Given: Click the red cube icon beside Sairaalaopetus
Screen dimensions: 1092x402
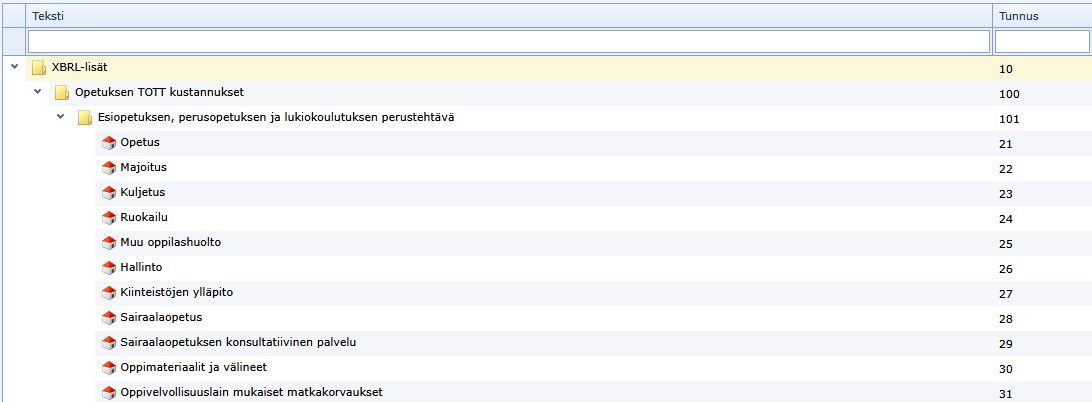Looking at the screenshot, I should [x=109, y=318].
